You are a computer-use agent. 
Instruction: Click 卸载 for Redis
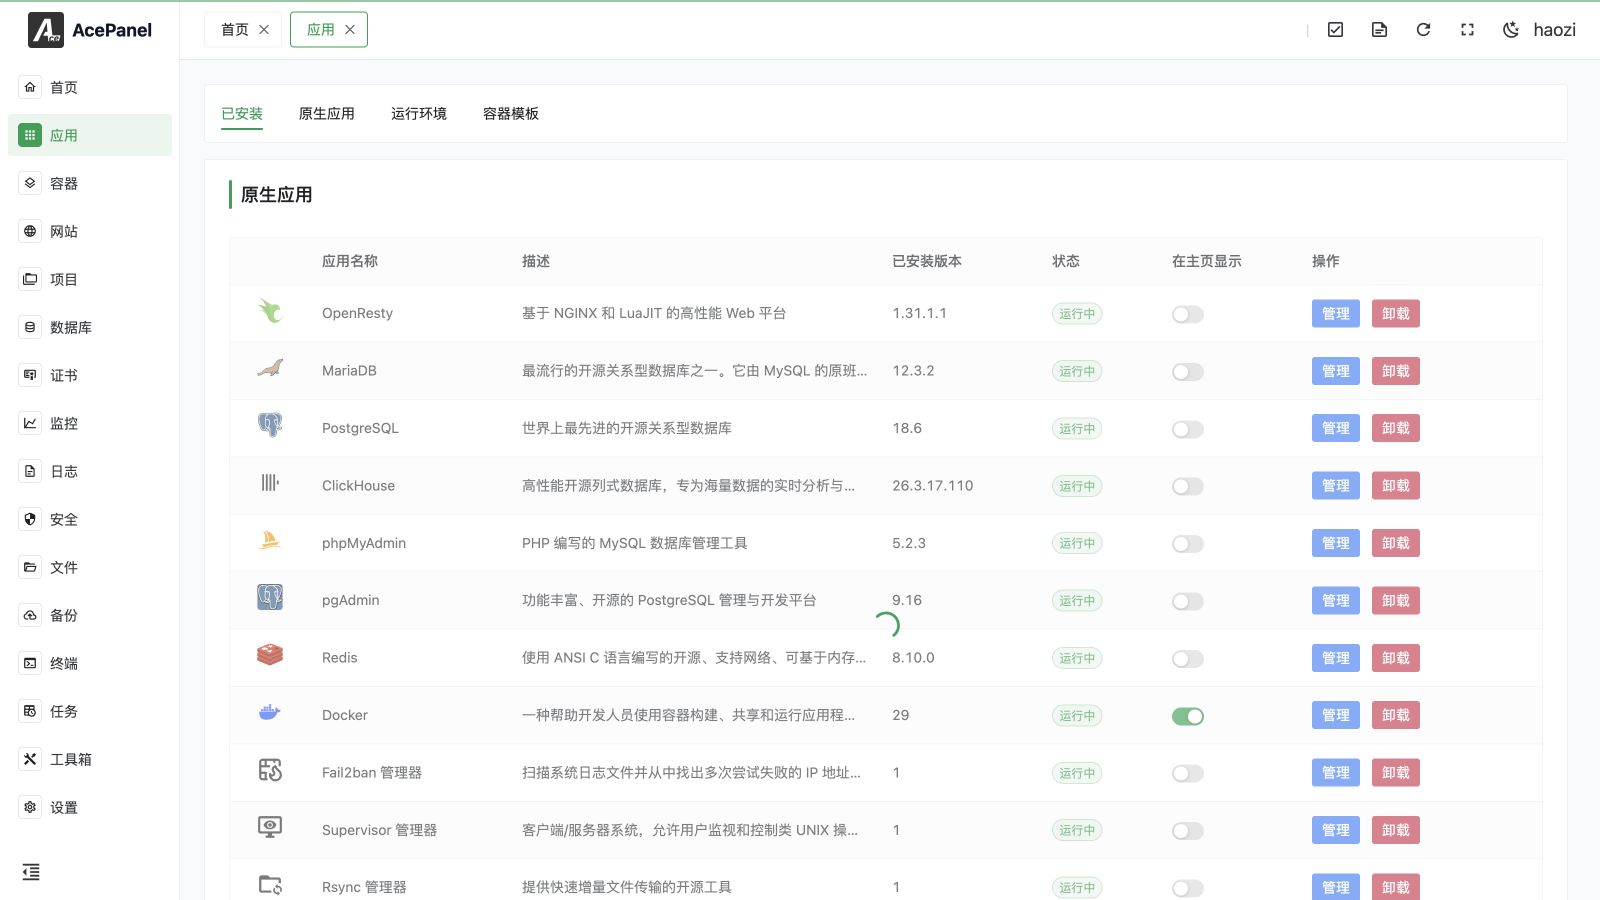click(1396, 658)
